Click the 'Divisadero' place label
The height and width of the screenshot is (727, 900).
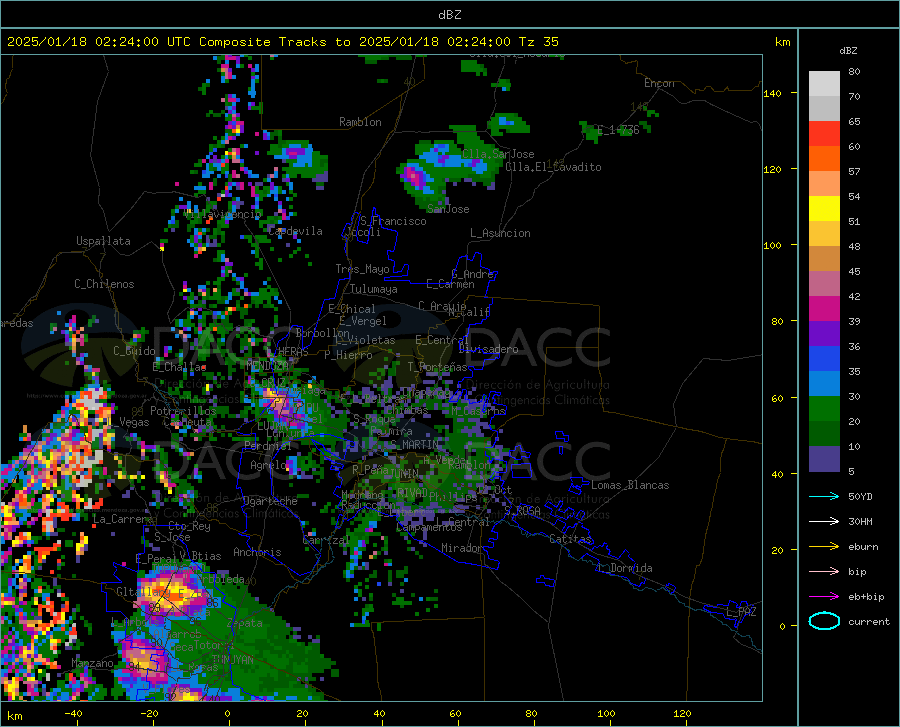(488, 349)
